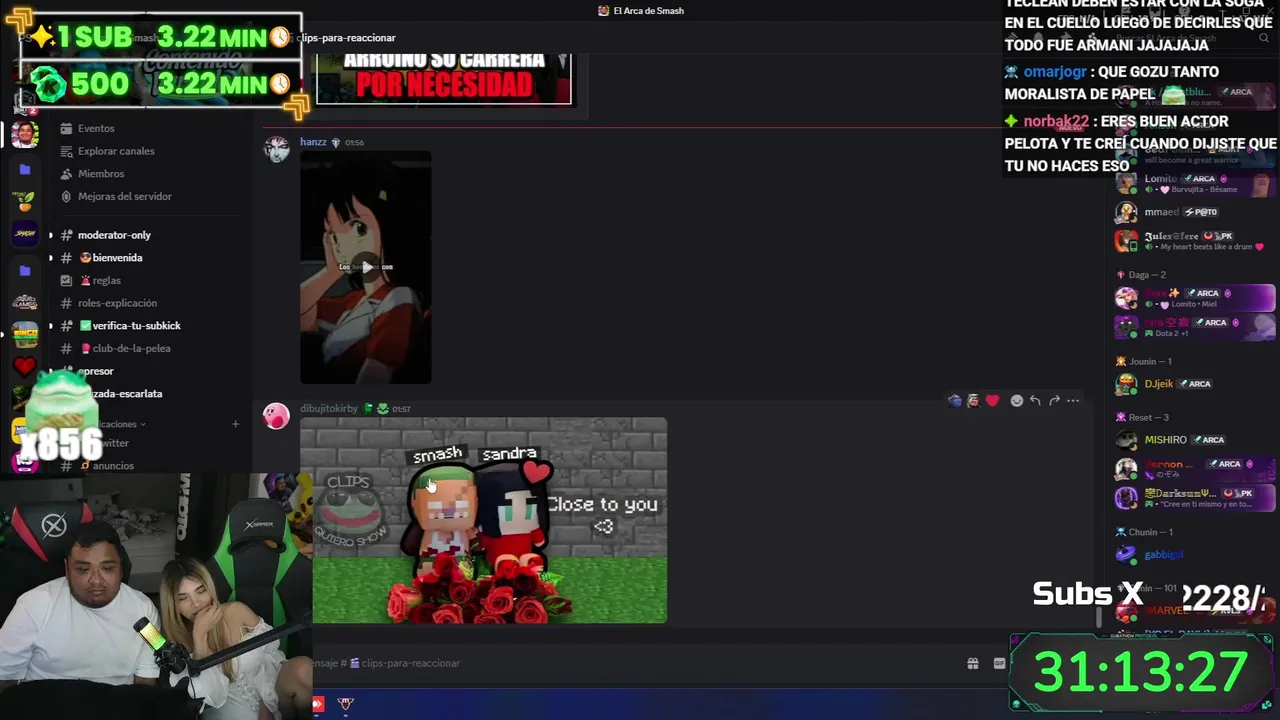Screen dimensions: 1280x720
Task: Open the moderator-only channel
Action: (x=114, y=235)
